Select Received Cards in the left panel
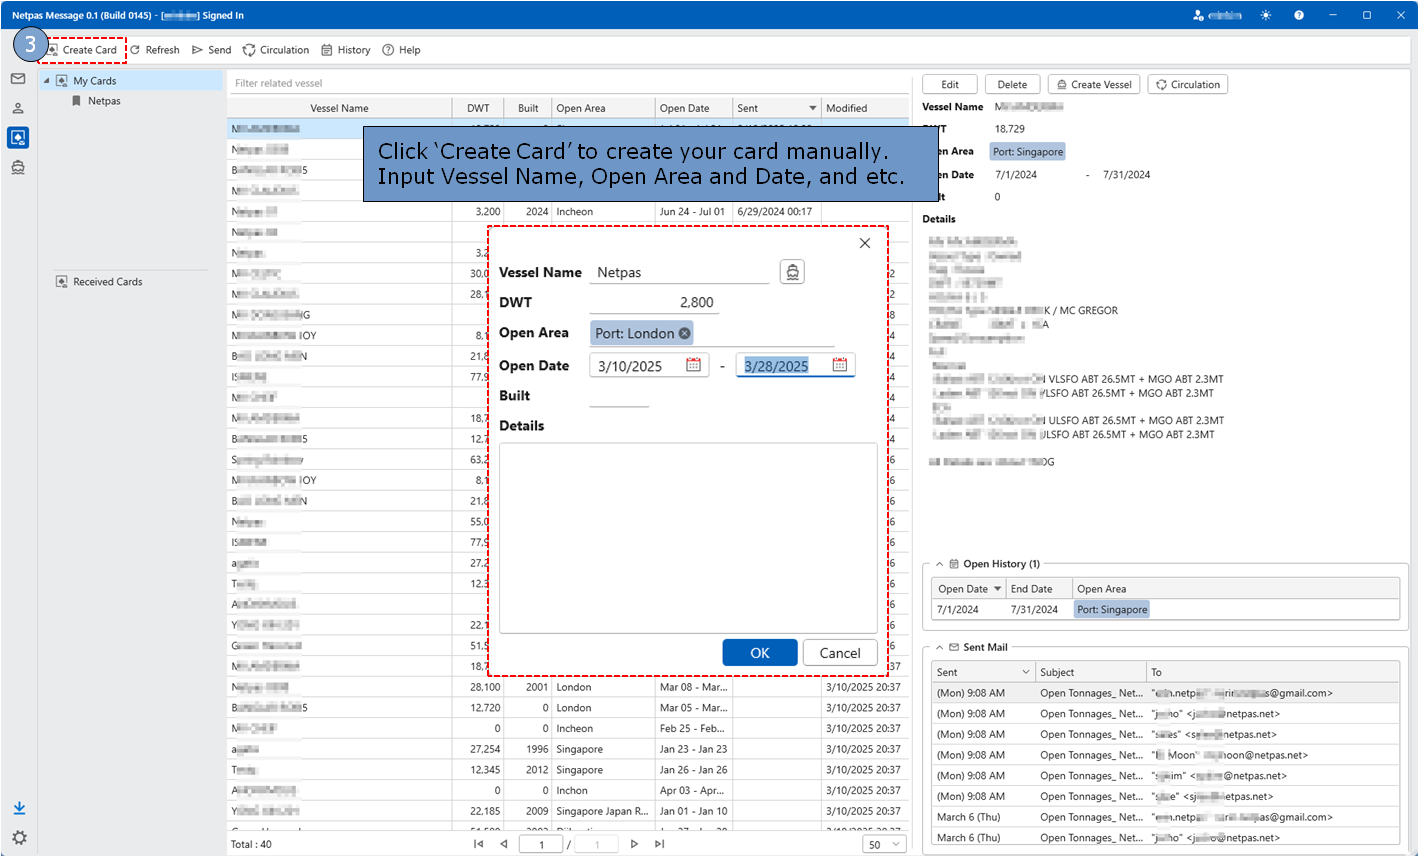The image size is (1419, 857). (99, 282)
